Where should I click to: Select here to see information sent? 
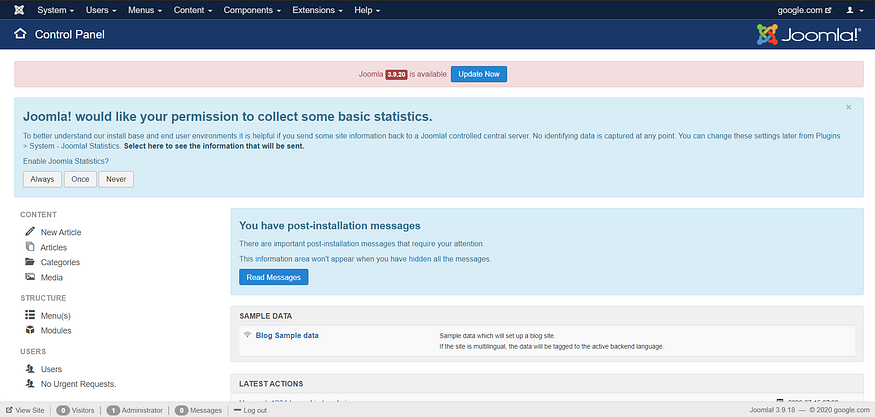tap(214, 146)
